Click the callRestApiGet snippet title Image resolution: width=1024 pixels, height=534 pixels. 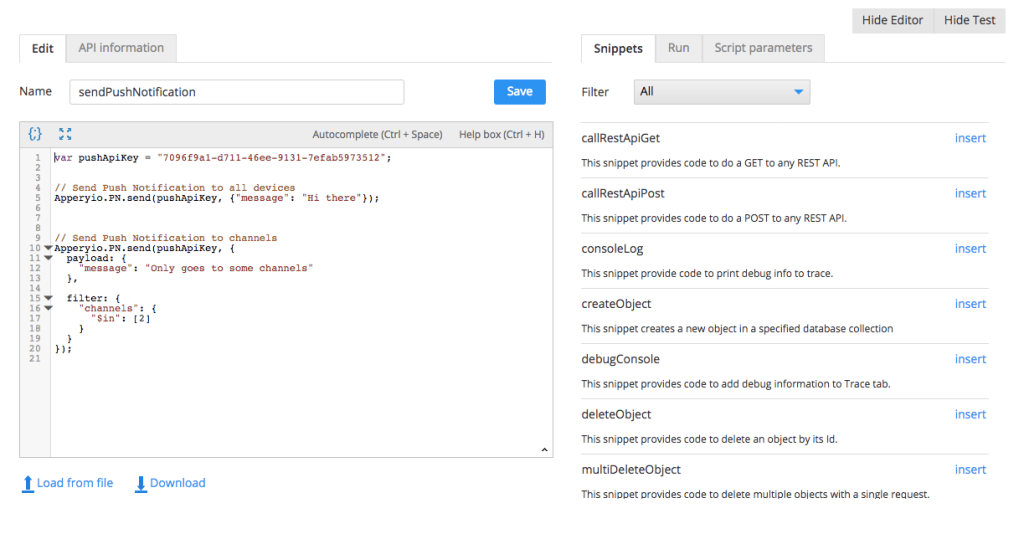tap(620, 138)
